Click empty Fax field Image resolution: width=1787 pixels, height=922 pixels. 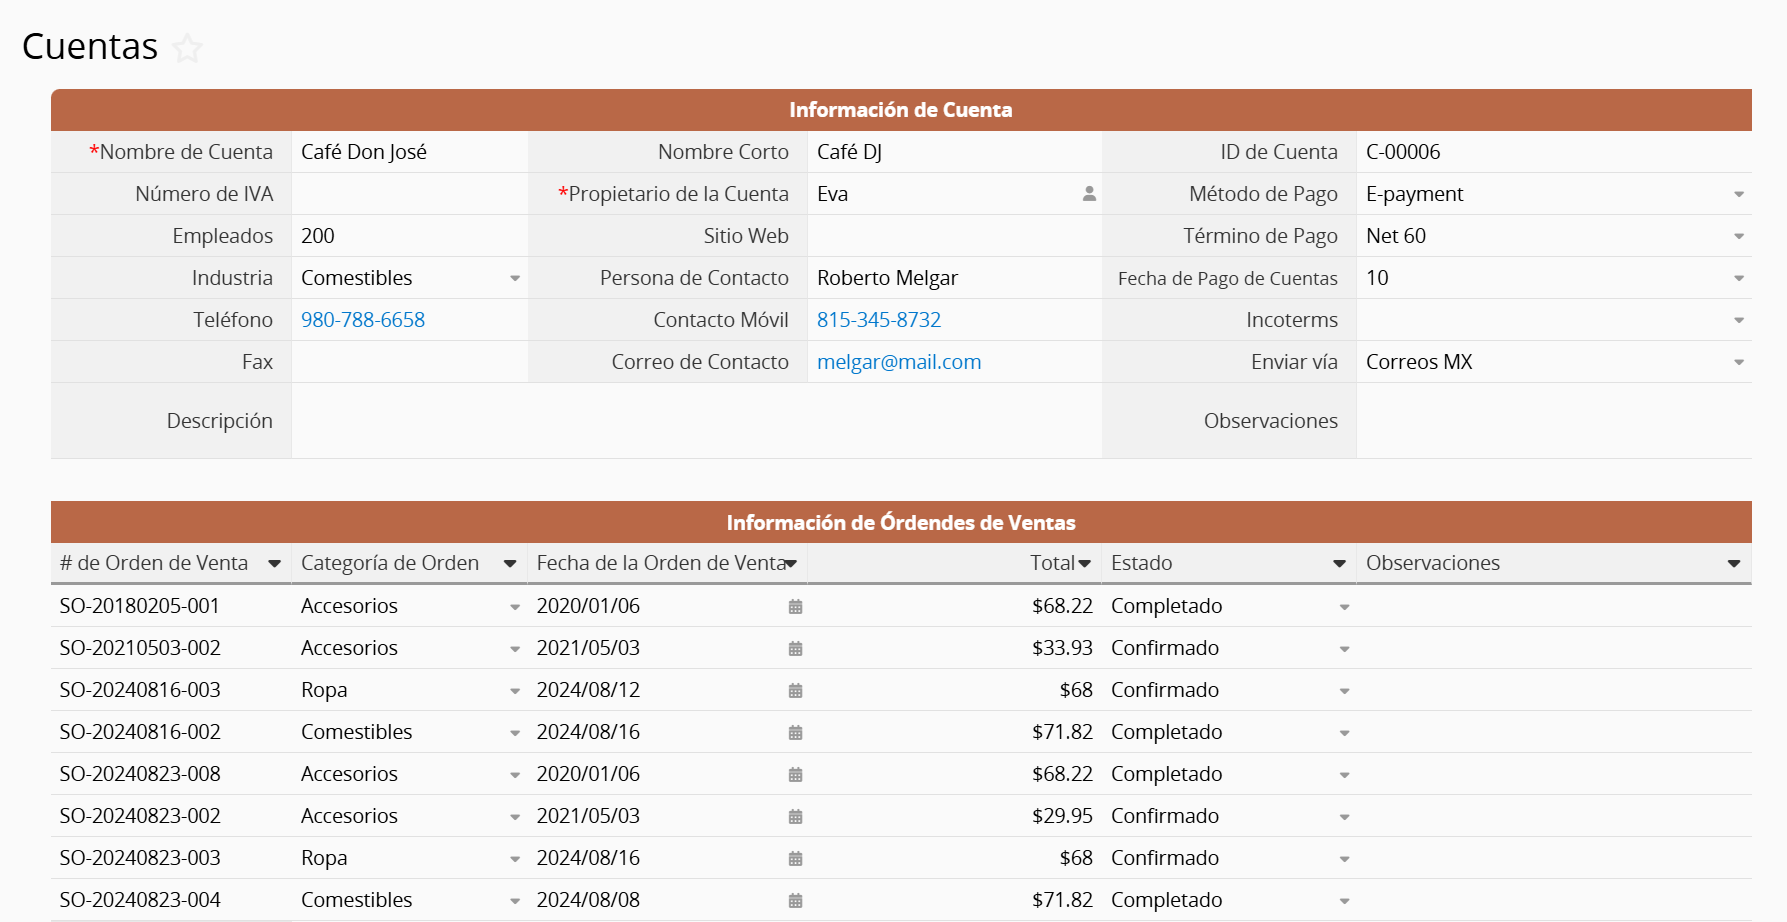coord(409,362)
